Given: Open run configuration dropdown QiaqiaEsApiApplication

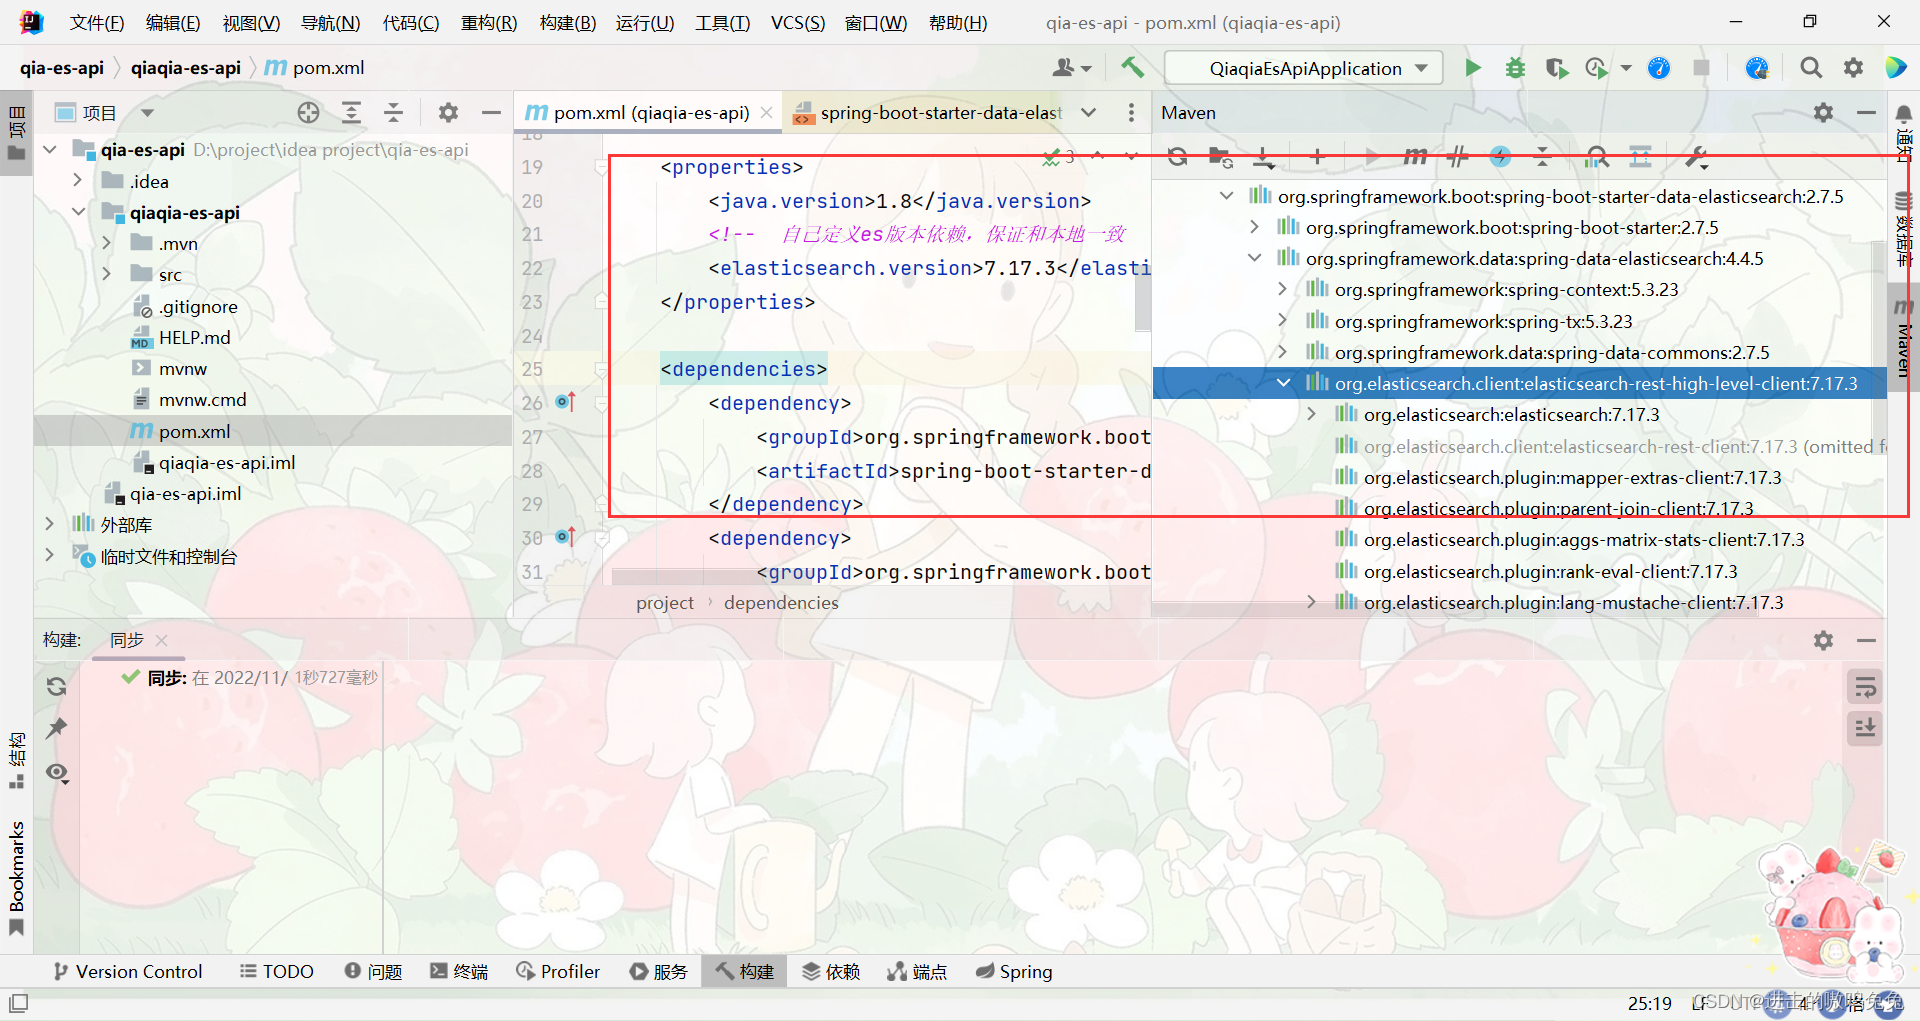Looking at the screenshot, I should click(1305, 68).
